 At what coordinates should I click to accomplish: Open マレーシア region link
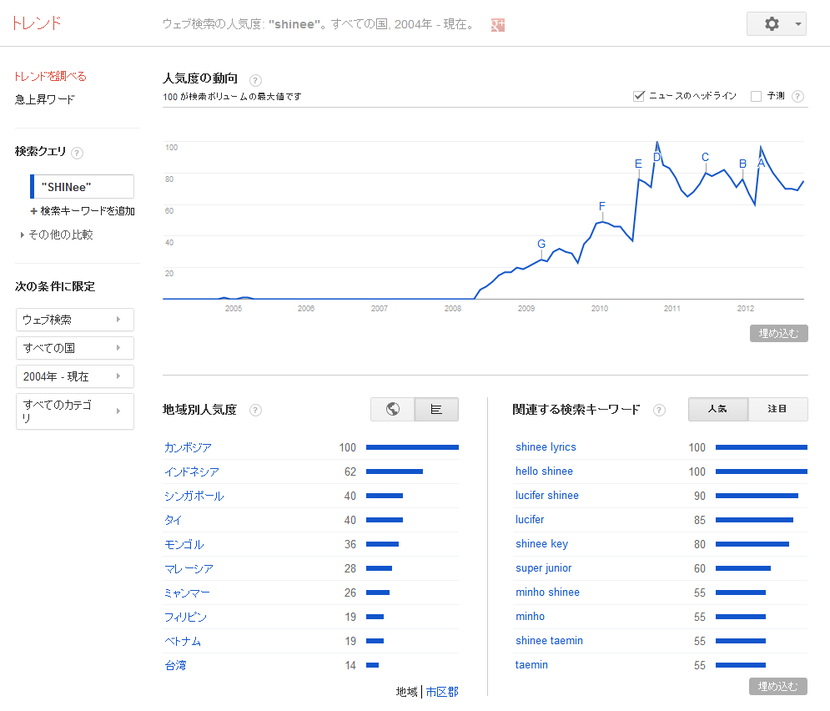point(189,569)
